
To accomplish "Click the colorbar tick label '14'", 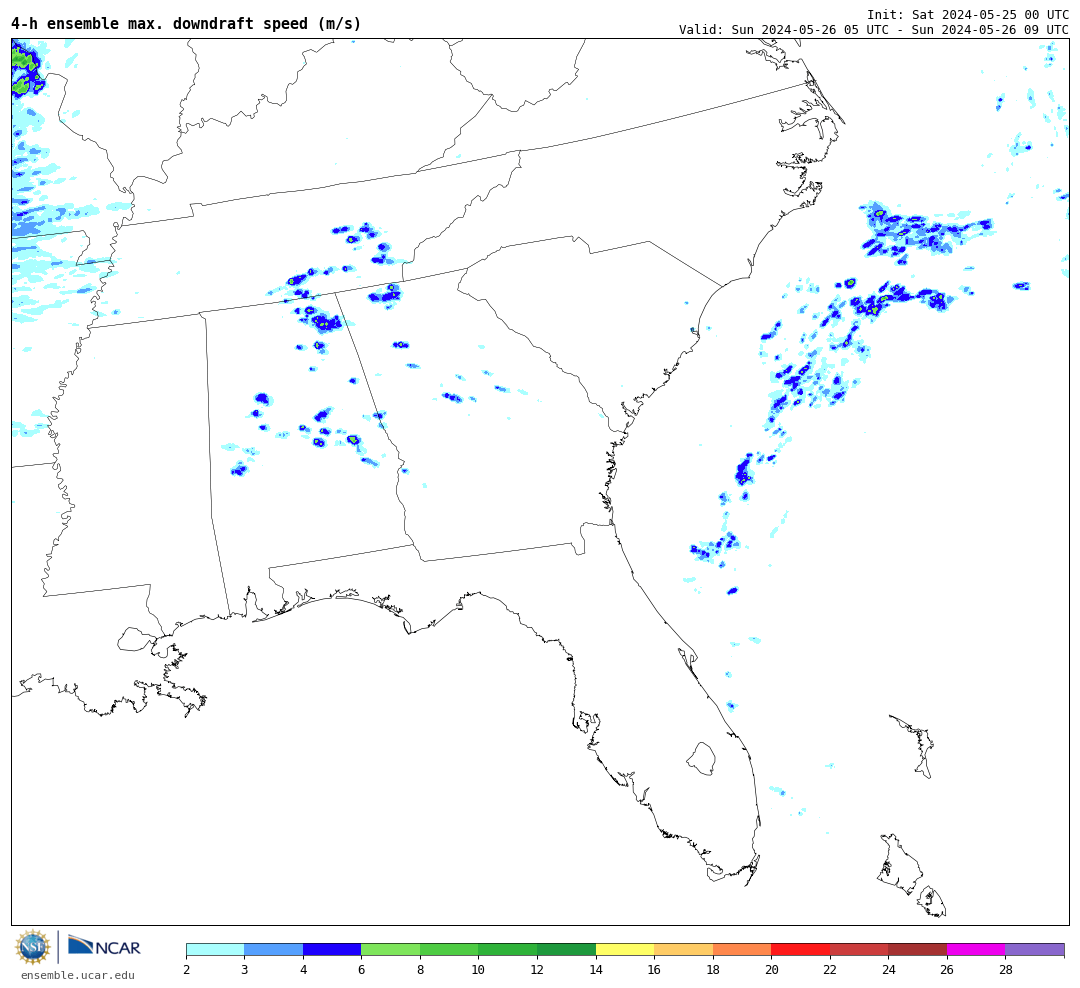I will [x=596, y=969].
